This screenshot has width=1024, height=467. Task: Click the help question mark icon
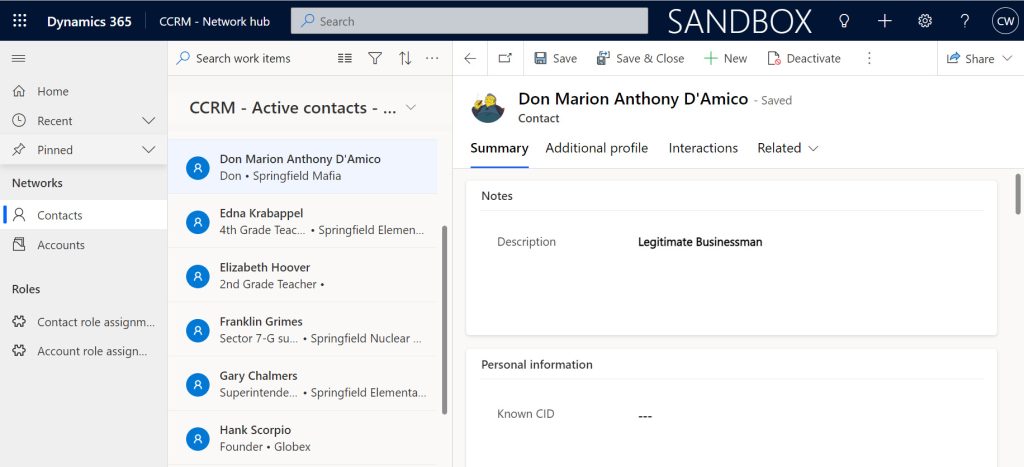(x=965, y=21)
